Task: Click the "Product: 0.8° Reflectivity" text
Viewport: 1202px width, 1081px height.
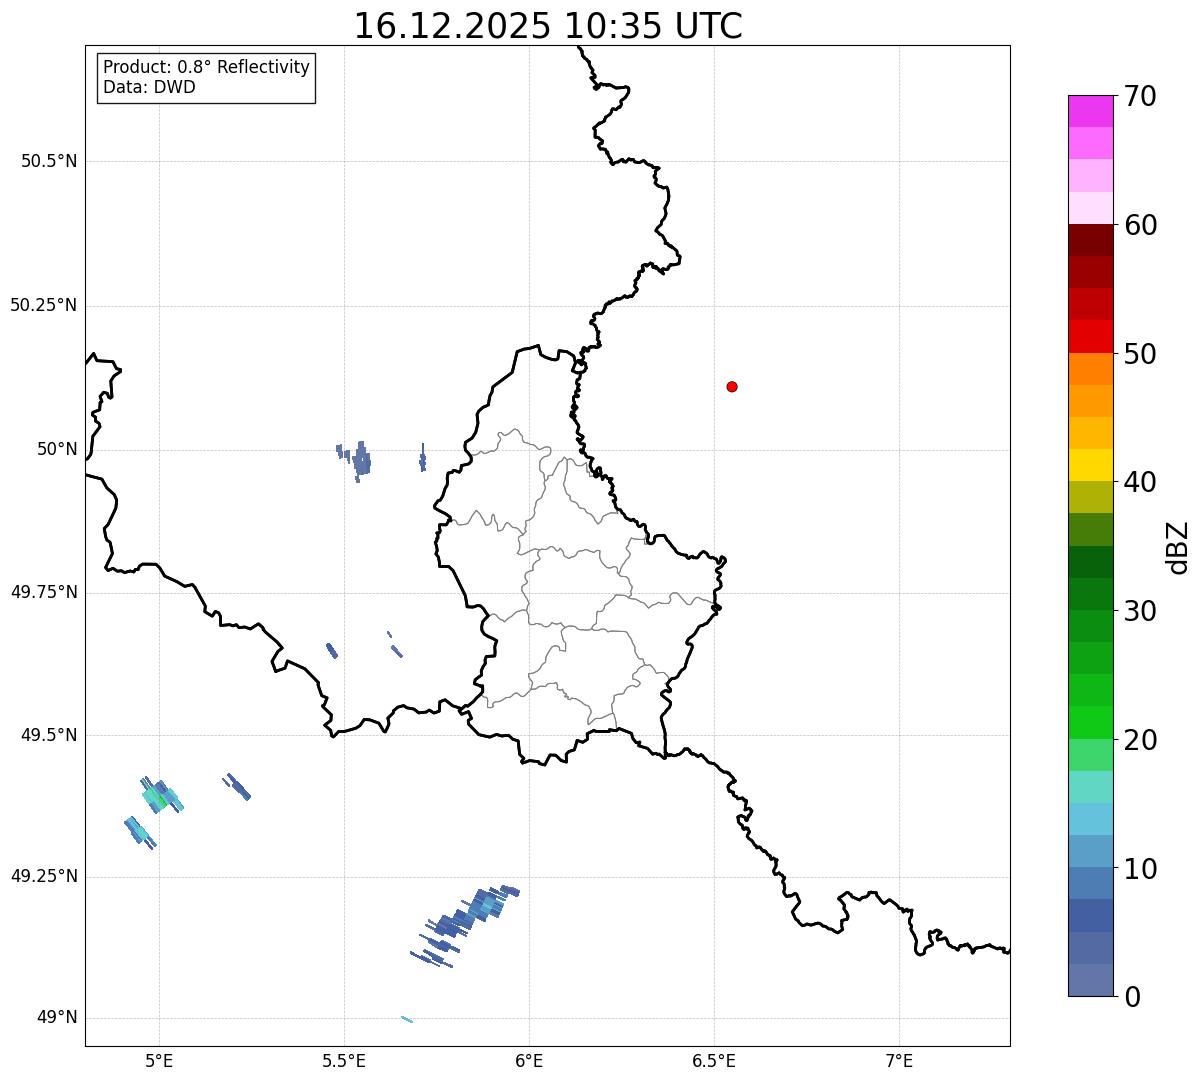Action: click(x=207, y=67)
